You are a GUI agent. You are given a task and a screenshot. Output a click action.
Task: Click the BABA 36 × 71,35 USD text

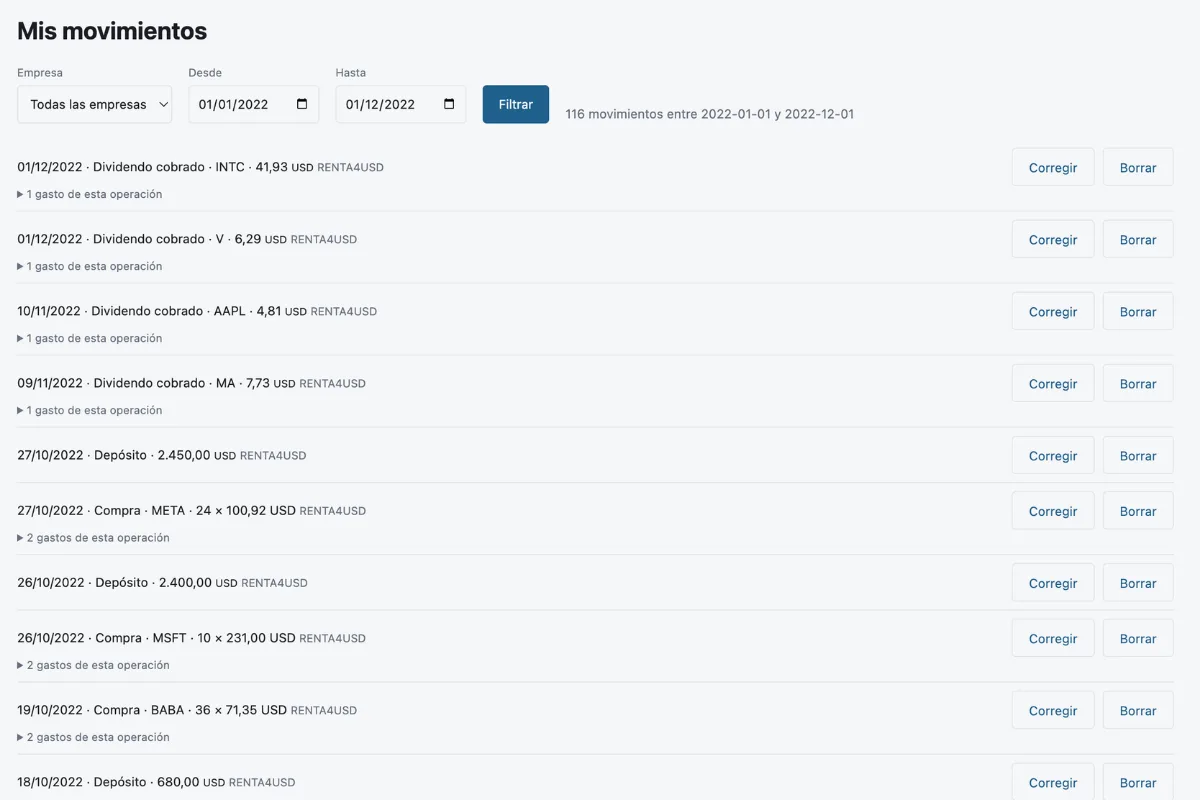pos(187,710)
